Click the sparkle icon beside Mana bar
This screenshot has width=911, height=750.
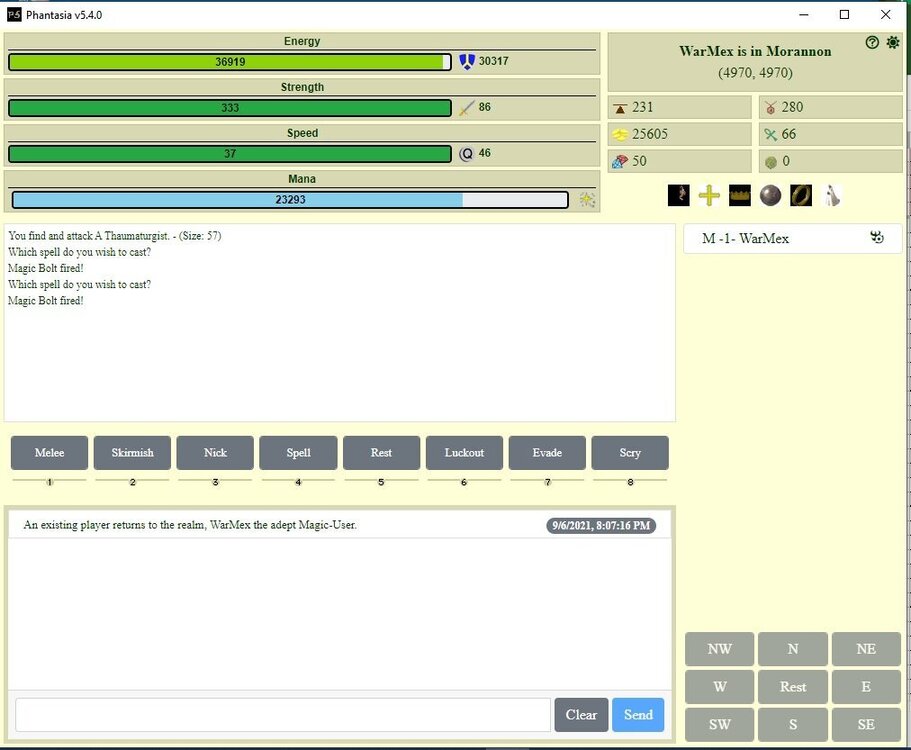click(x=587, y=200)
